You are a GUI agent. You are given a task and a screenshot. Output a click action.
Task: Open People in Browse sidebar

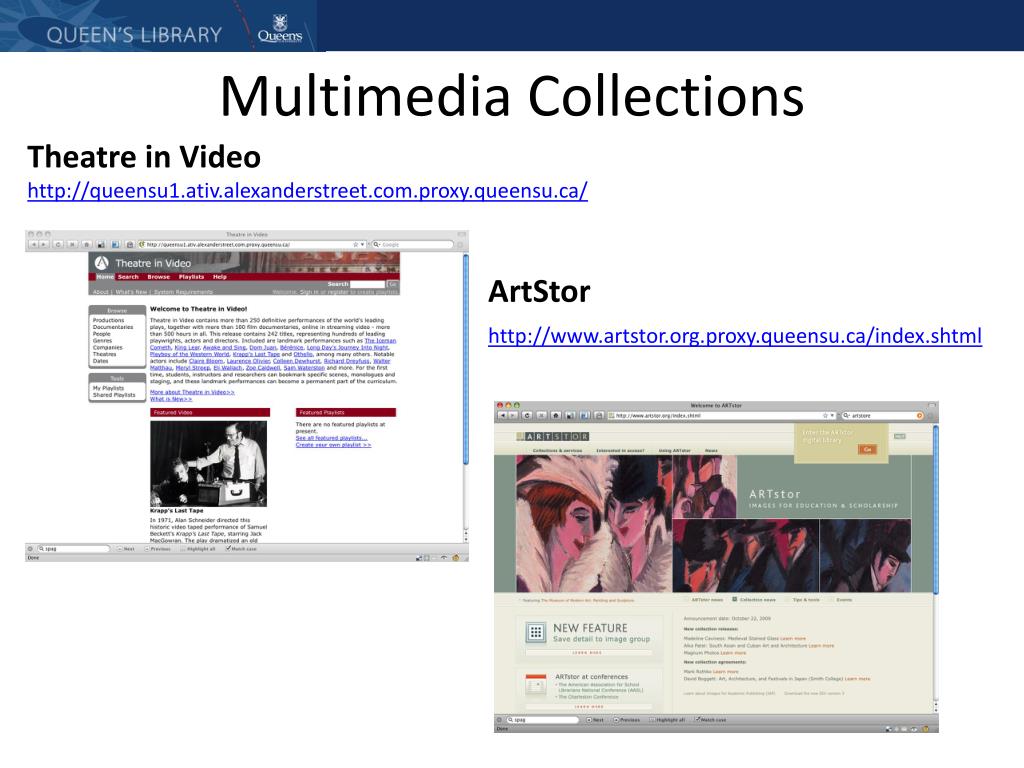click(102, 334)
